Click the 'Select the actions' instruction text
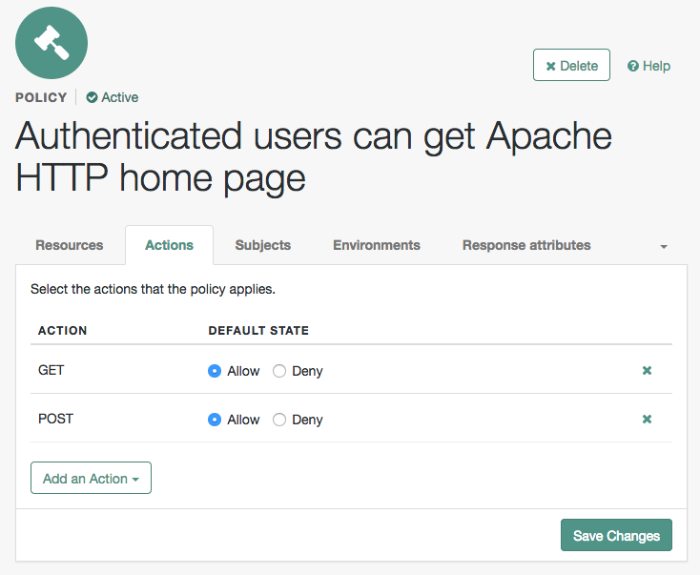 coord(153,289)
